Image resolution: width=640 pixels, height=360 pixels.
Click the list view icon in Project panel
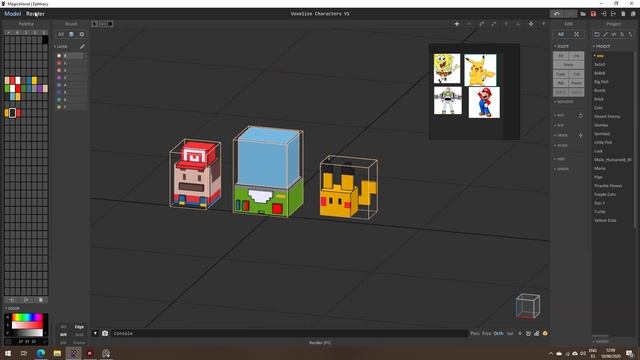coord(597,34)
